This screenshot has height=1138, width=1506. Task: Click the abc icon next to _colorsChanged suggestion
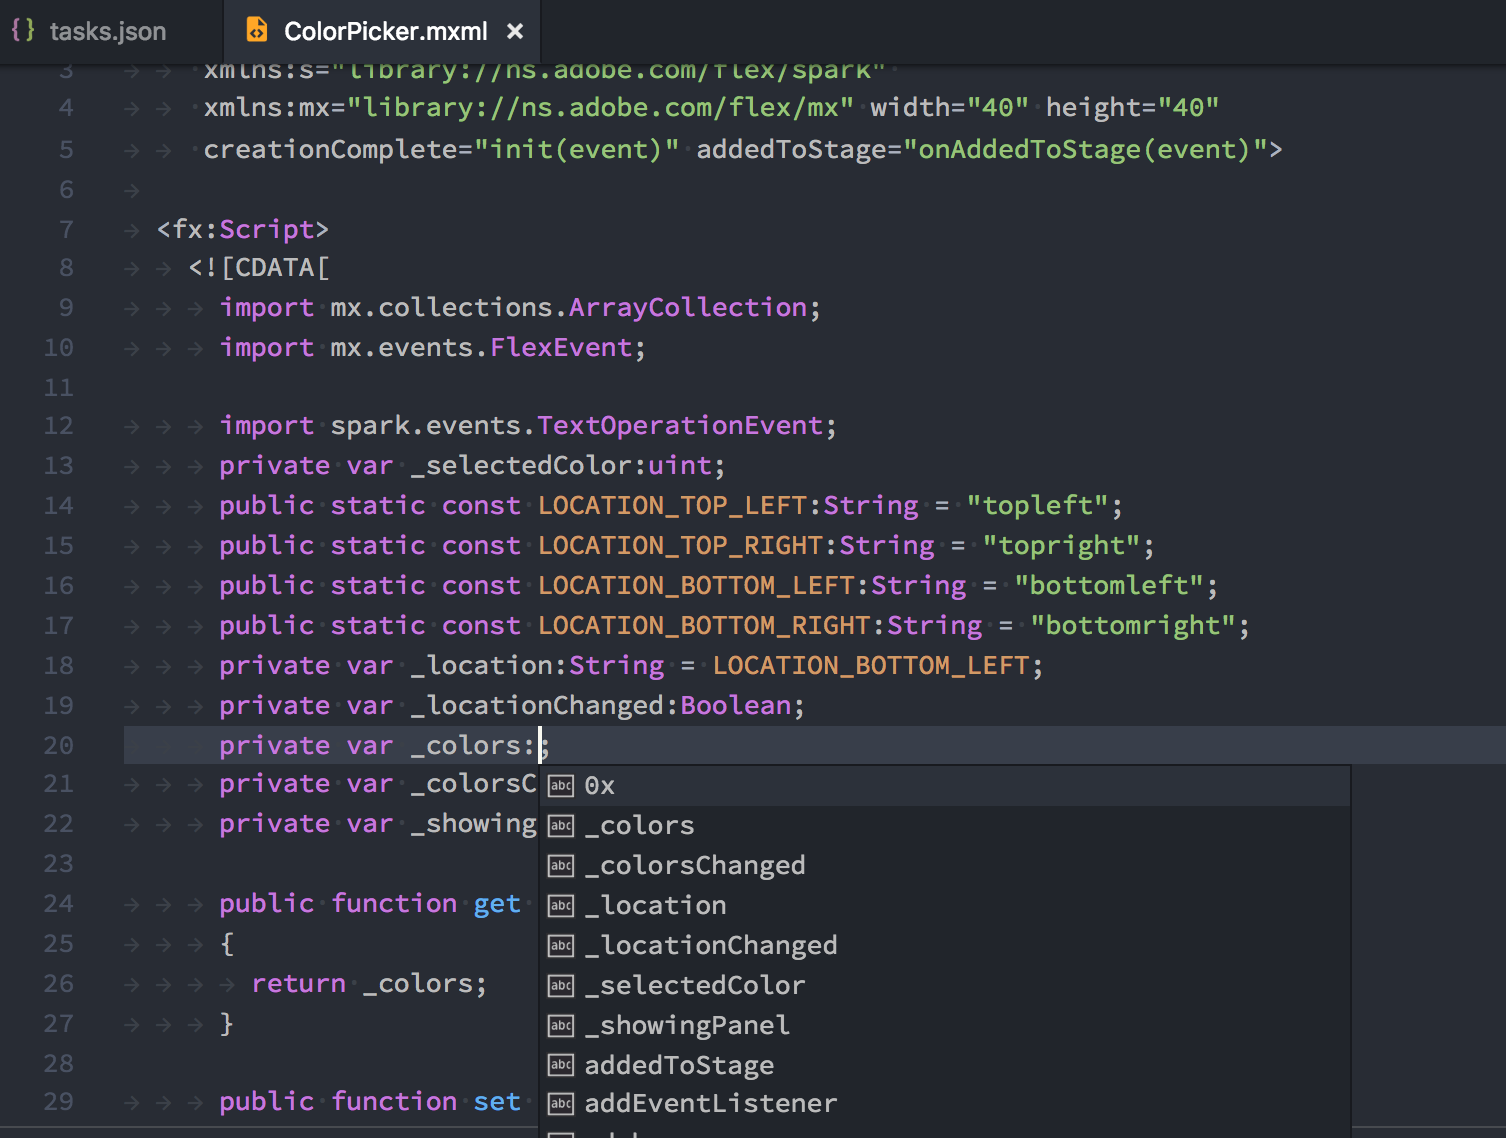[x=561, y=866]
